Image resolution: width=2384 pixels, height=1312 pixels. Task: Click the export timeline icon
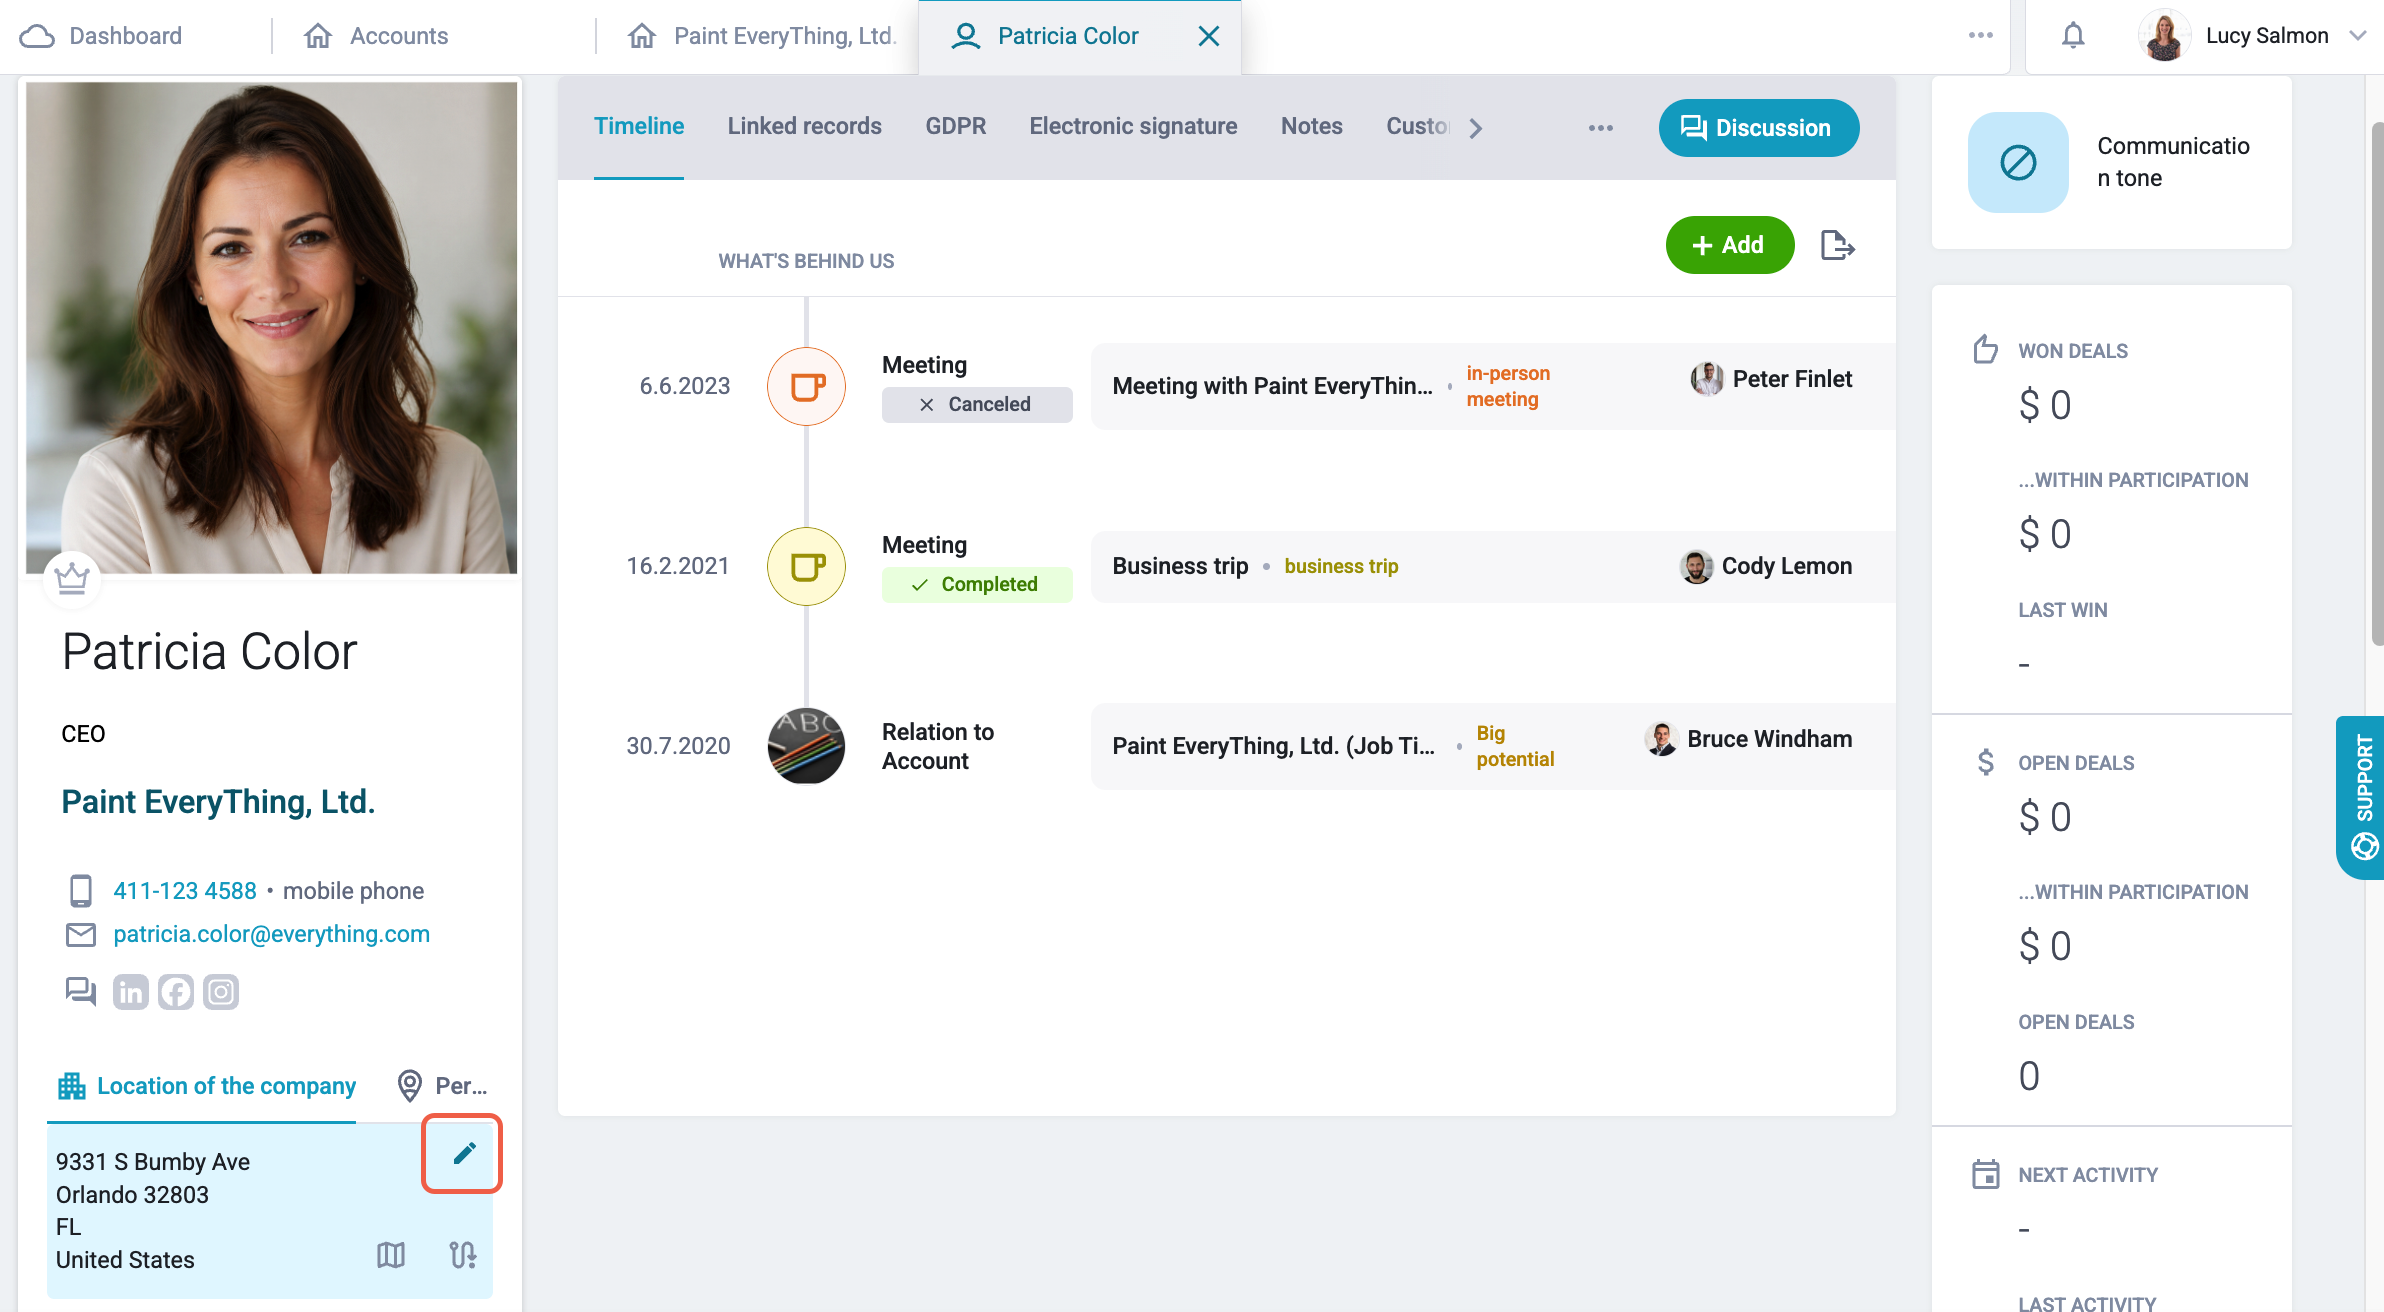tap(1838, 245)
